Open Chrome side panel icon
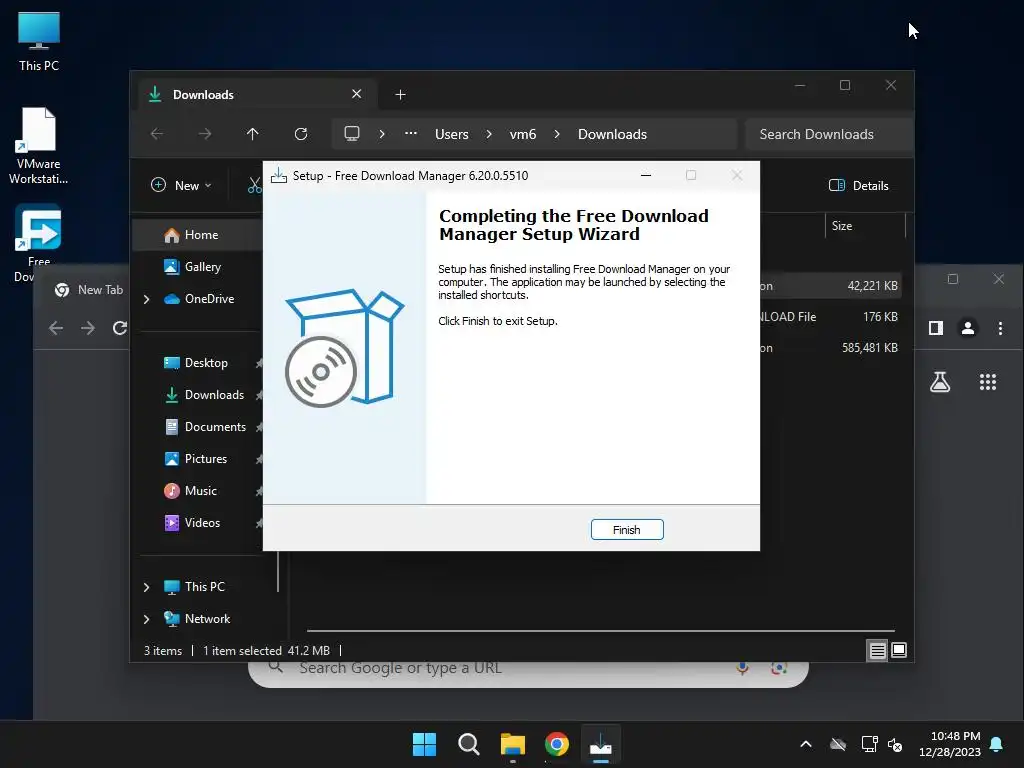The height and width of the screenshot is (768, 1024). pos(936,328)
